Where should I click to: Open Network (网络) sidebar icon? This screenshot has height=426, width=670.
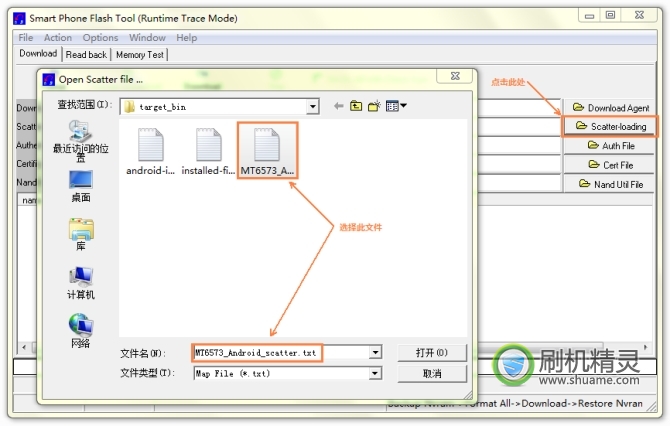pyautogui.click(x=80, y=331)
